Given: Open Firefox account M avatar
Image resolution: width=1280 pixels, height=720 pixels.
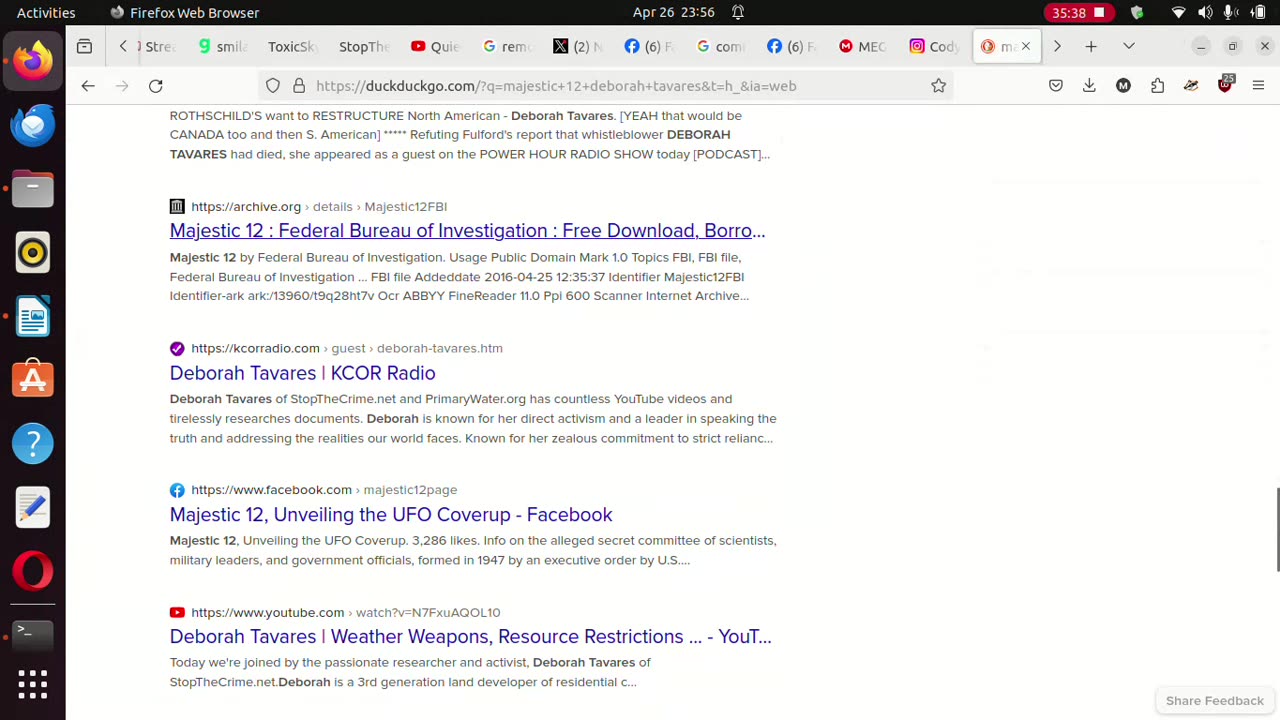Looking at the screenshot, I should 1123,86.
